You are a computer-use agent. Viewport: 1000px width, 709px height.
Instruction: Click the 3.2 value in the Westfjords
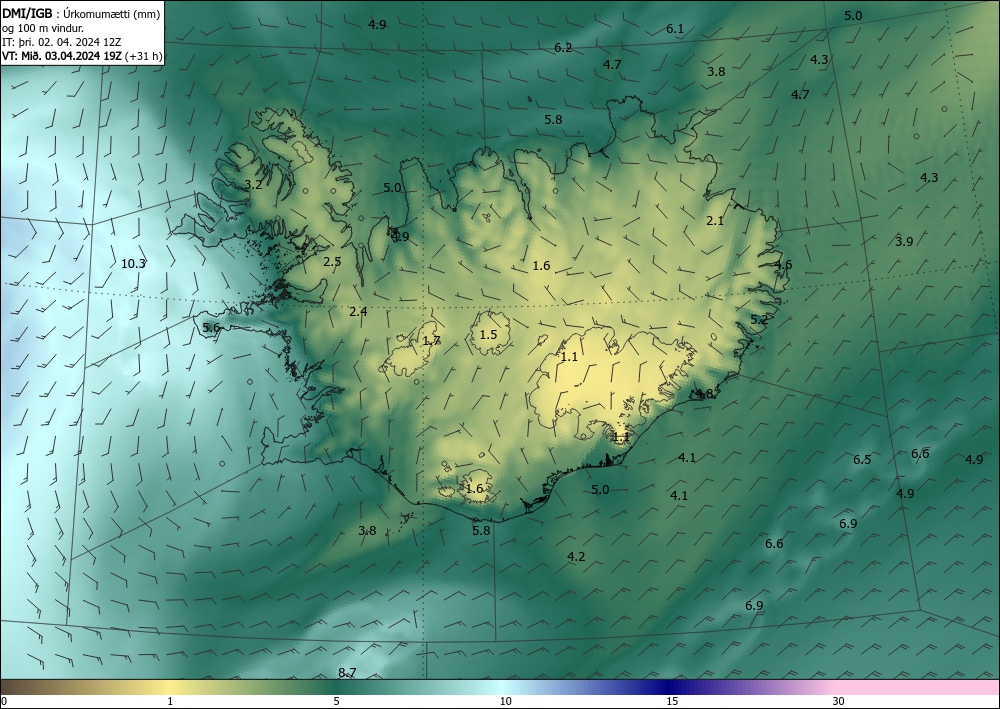[253, 185]
